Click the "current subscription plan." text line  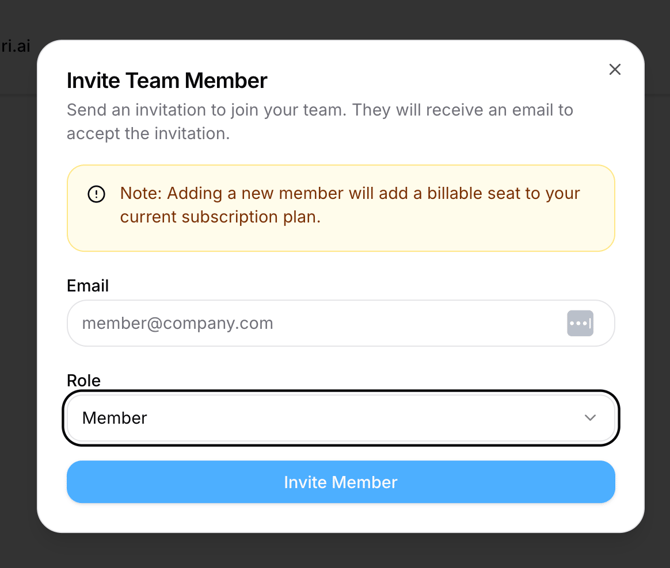click(220, 216)
